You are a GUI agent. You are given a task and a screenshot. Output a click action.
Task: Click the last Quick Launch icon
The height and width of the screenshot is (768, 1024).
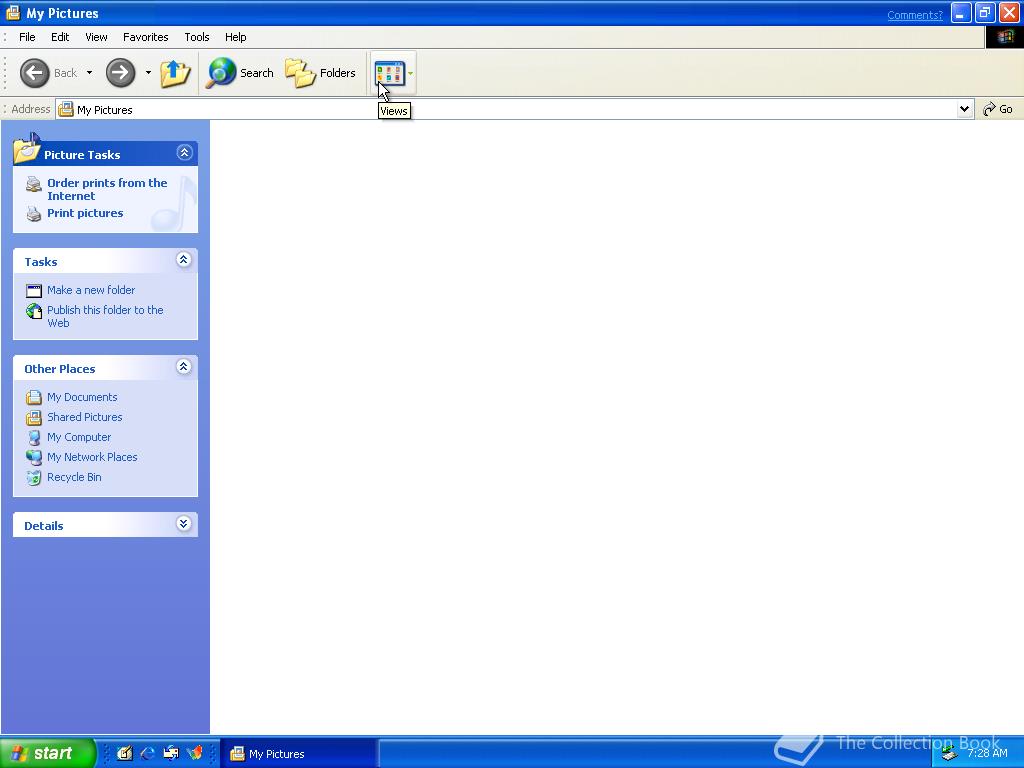coord(195,753)
